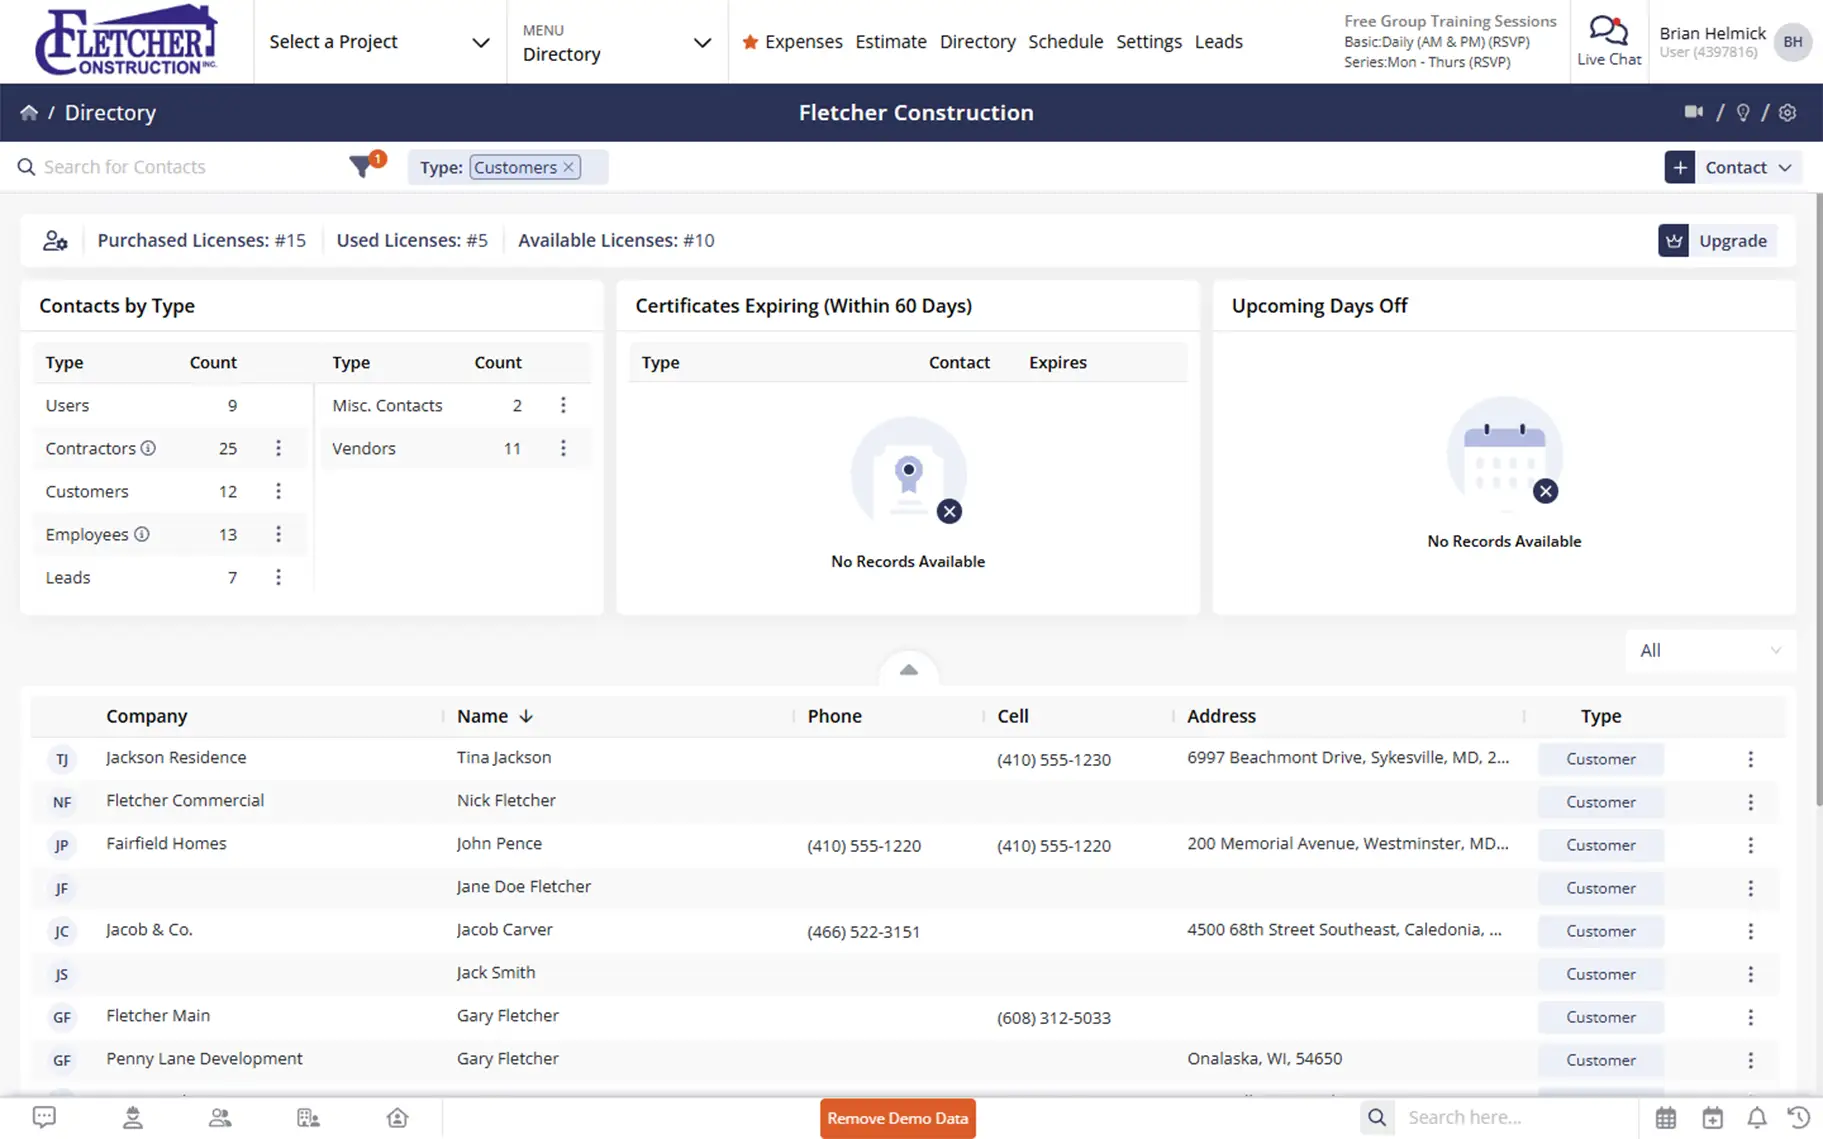Click Penny Lane Development company cell

pyautogui.click(x=204, y=1058)
